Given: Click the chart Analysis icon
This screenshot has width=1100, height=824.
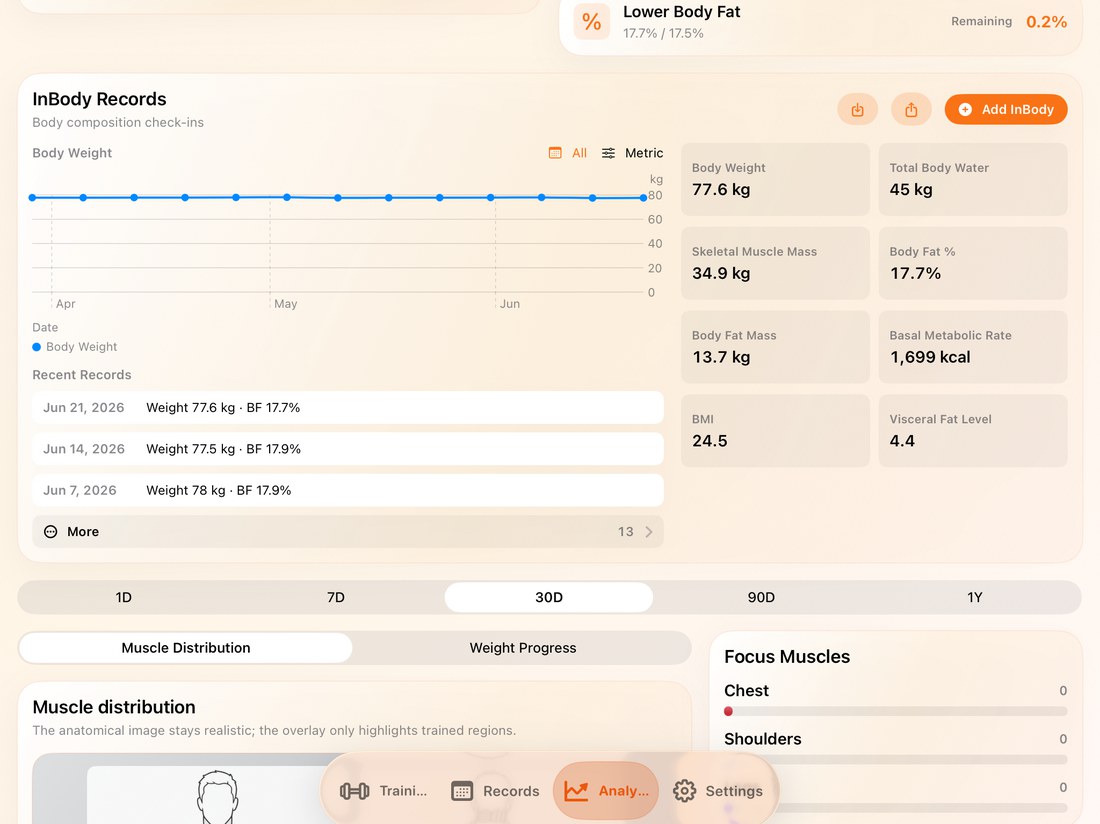Looking at the screenshot, I should pos(576,791).
